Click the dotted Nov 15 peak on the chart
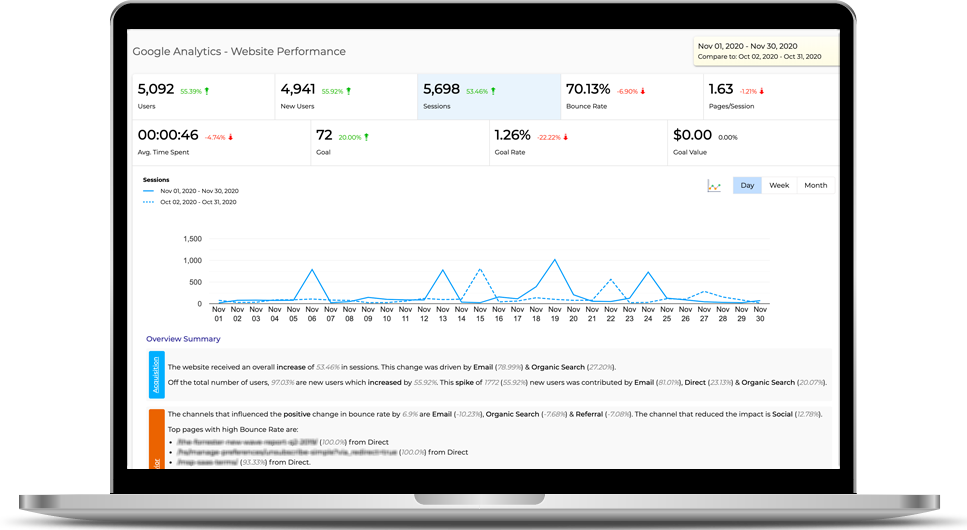 pos(480,269)
